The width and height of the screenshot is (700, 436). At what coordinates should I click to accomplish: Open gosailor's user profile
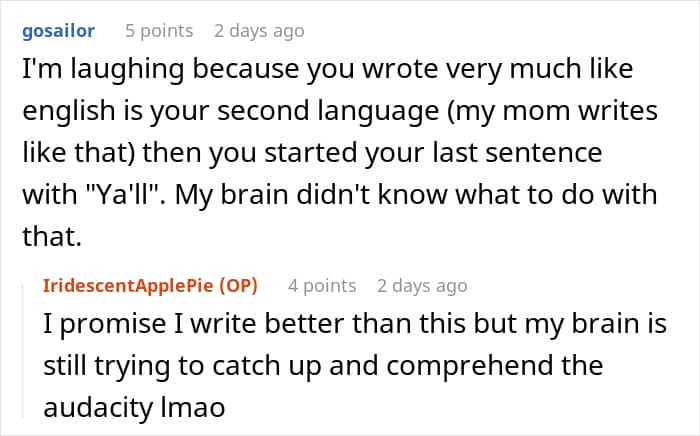click(x=58, y=31)
